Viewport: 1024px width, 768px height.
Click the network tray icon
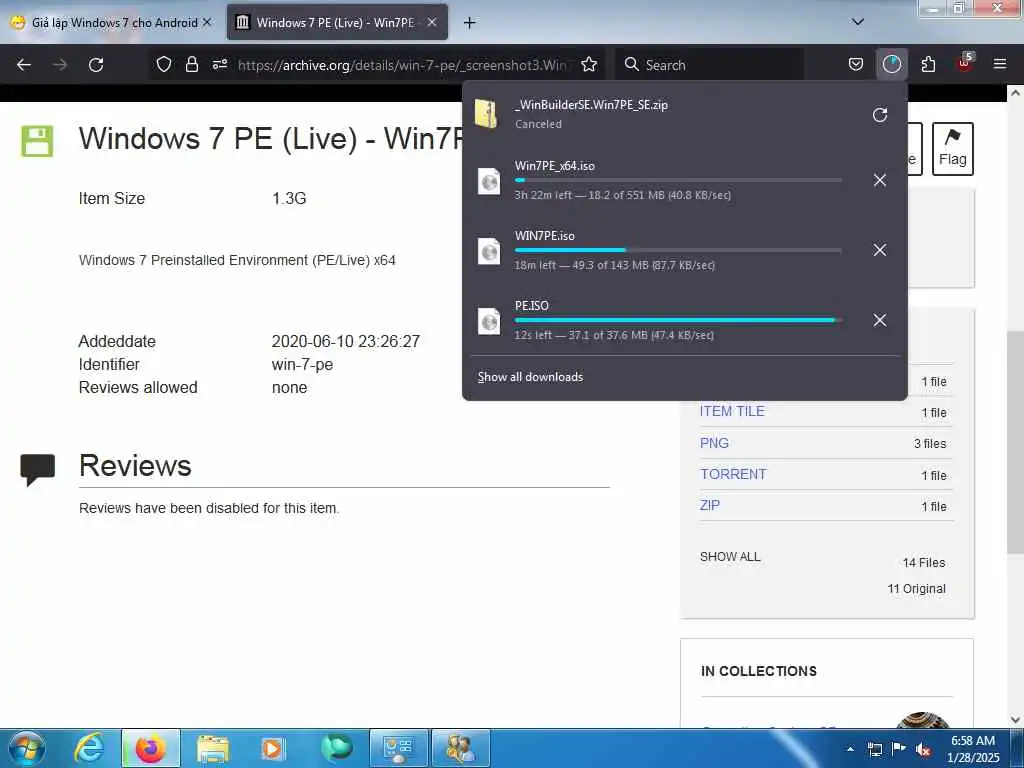coord(874,749)
